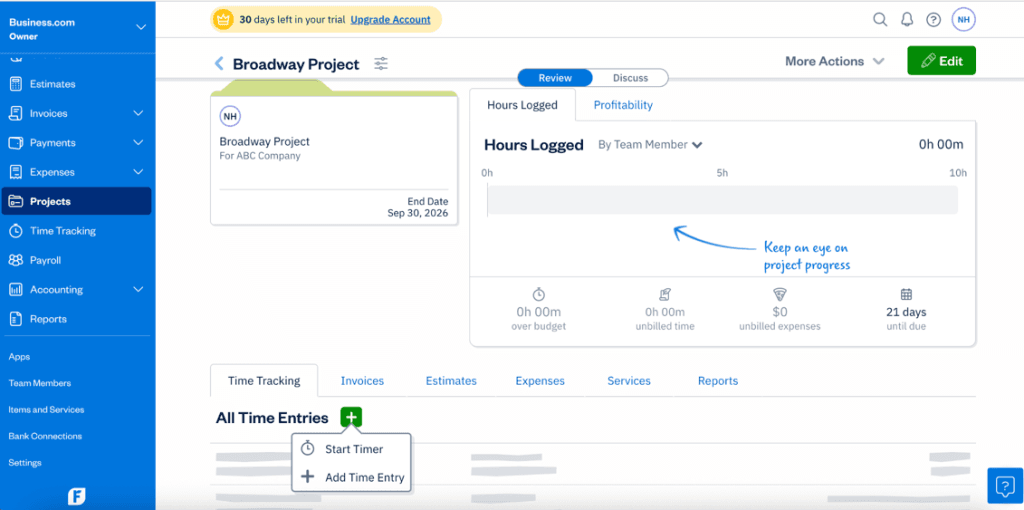Open the search magnifier icon

[880, 20]
